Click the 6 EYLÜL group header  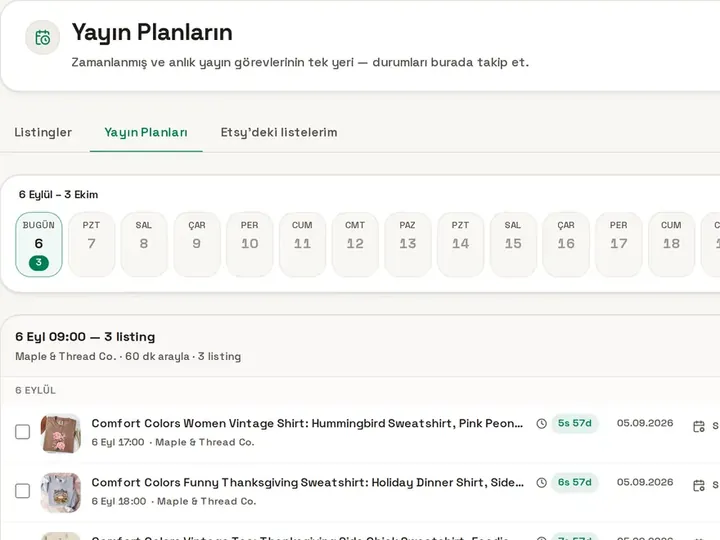coord(35,390)
